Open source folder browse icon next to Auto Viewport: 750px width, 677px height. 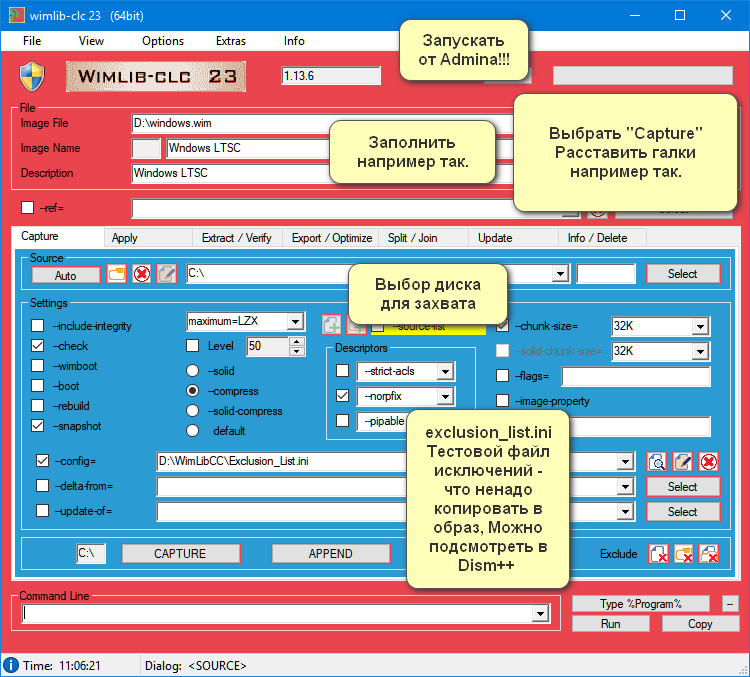point(116,274)
